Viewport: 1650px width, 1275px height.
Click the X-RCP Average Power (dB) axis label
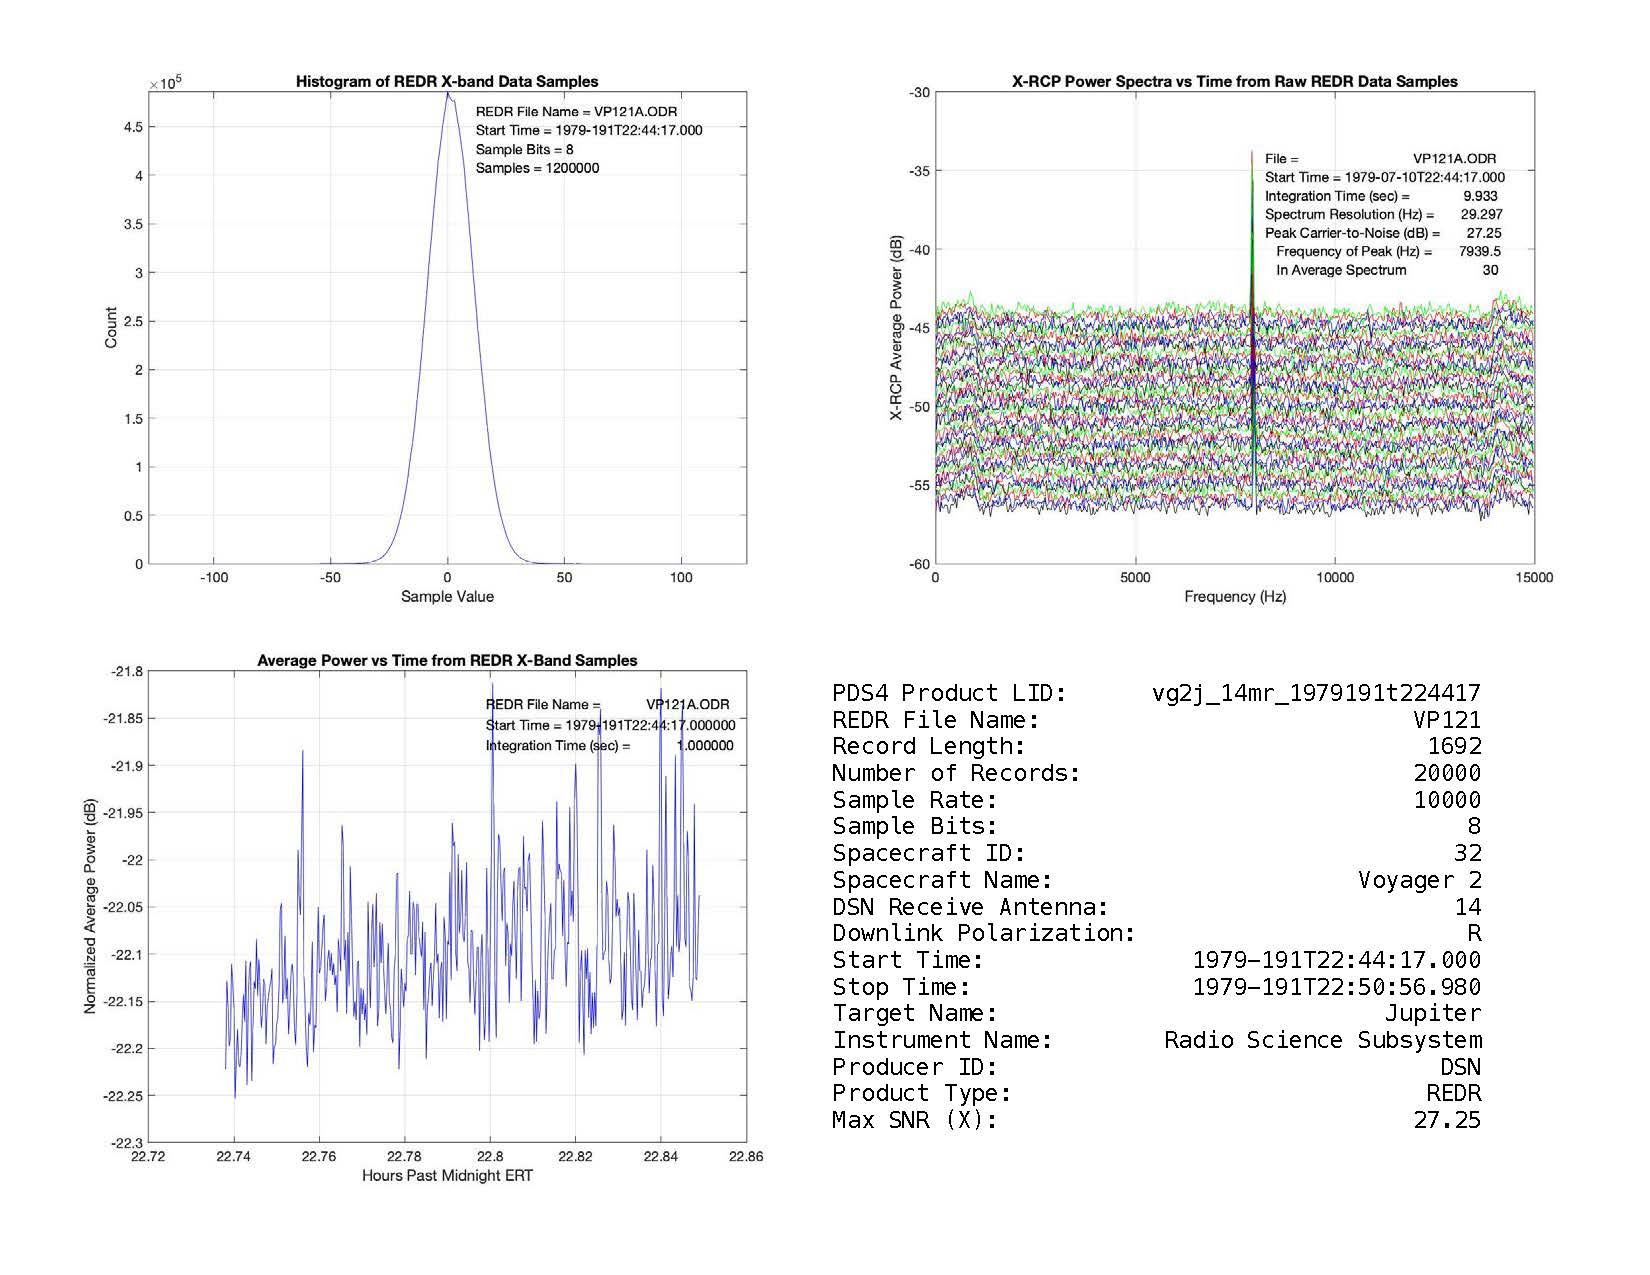(897, 328)
